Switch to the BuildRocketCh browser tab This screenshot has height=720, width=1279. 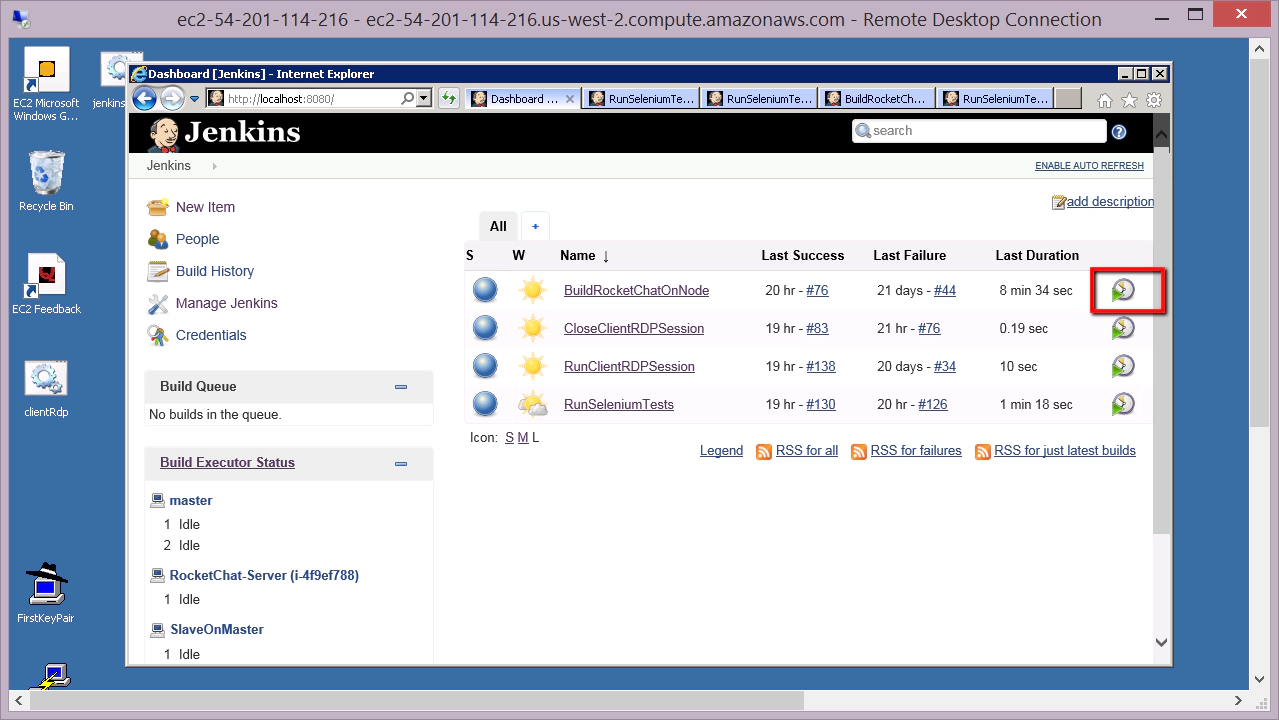[x=877, y=97]
